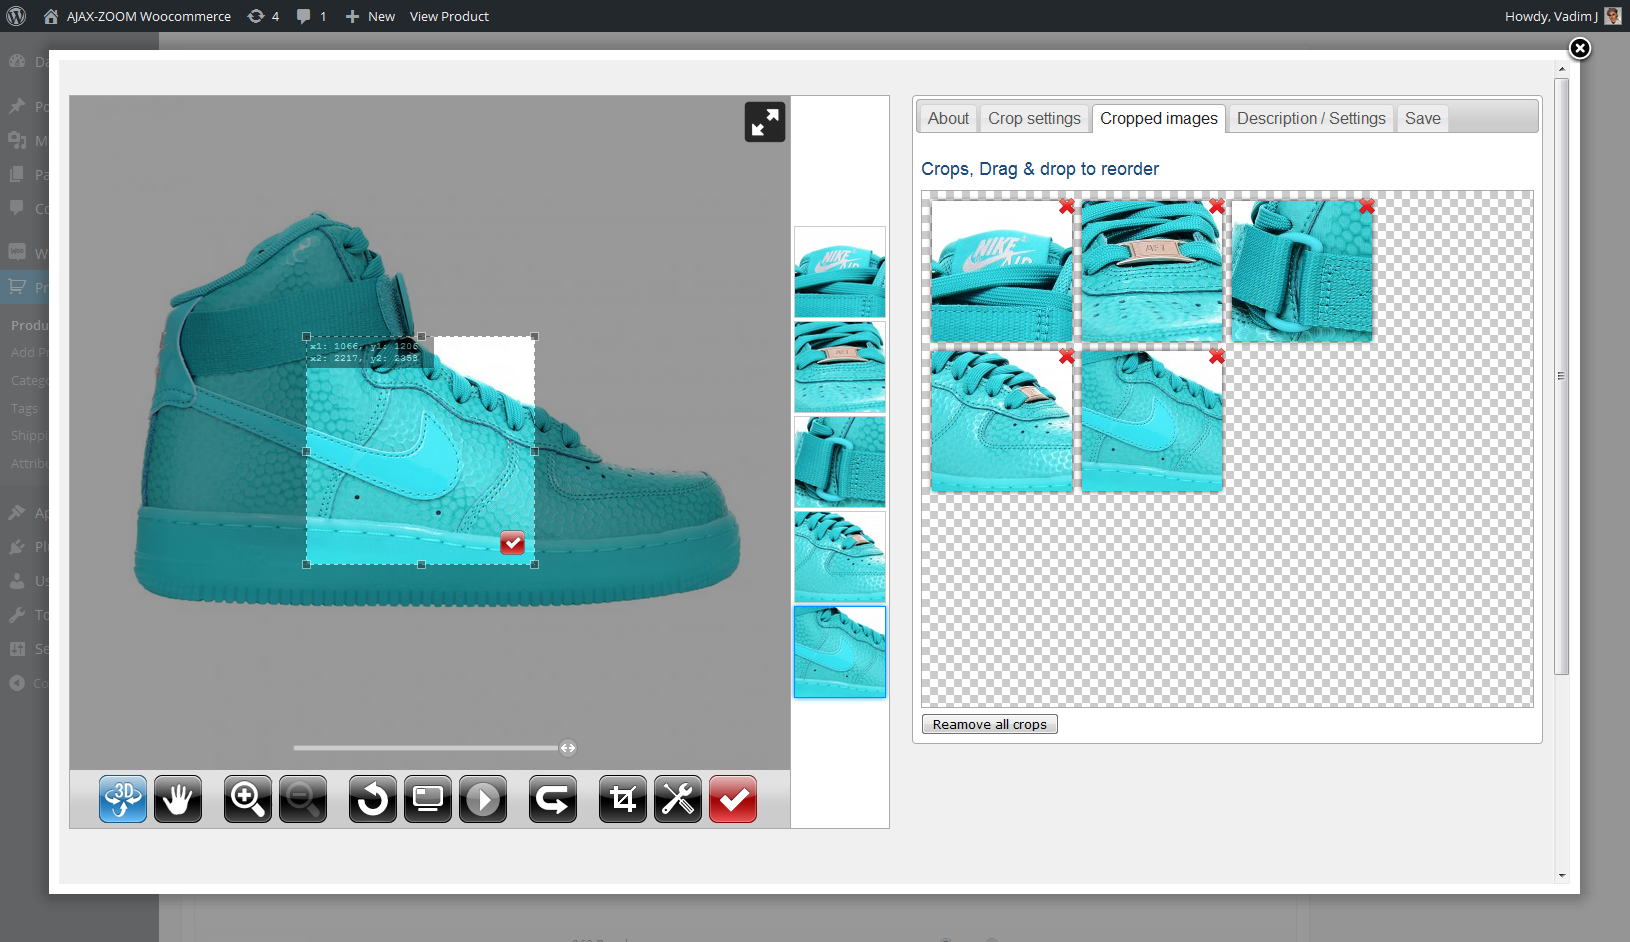Expand viewer to fullscreen with arrows icon

point(765,122)
